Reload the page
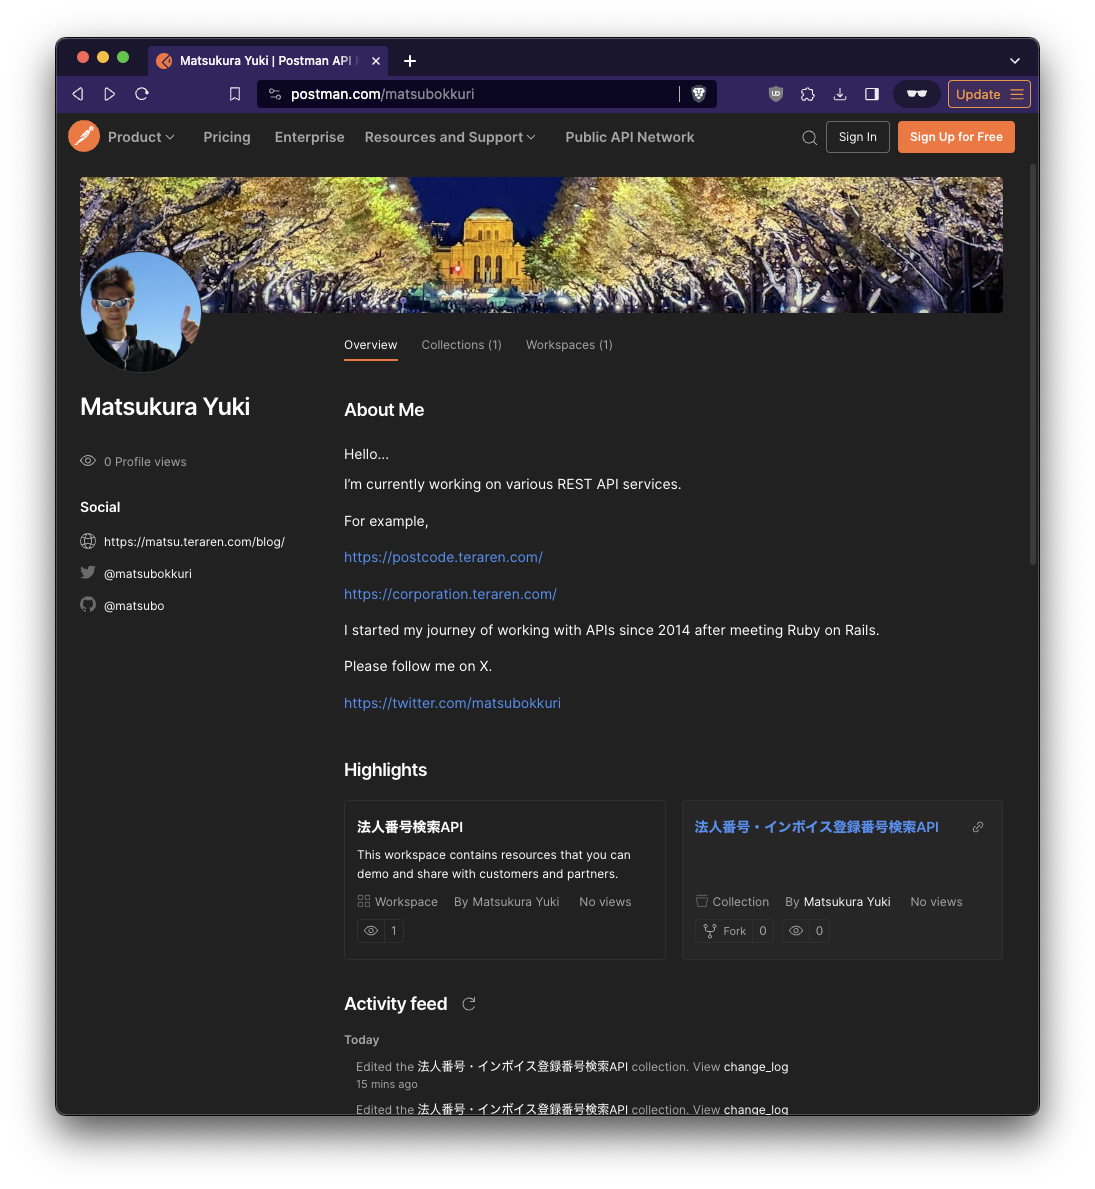 coord(142,94)
